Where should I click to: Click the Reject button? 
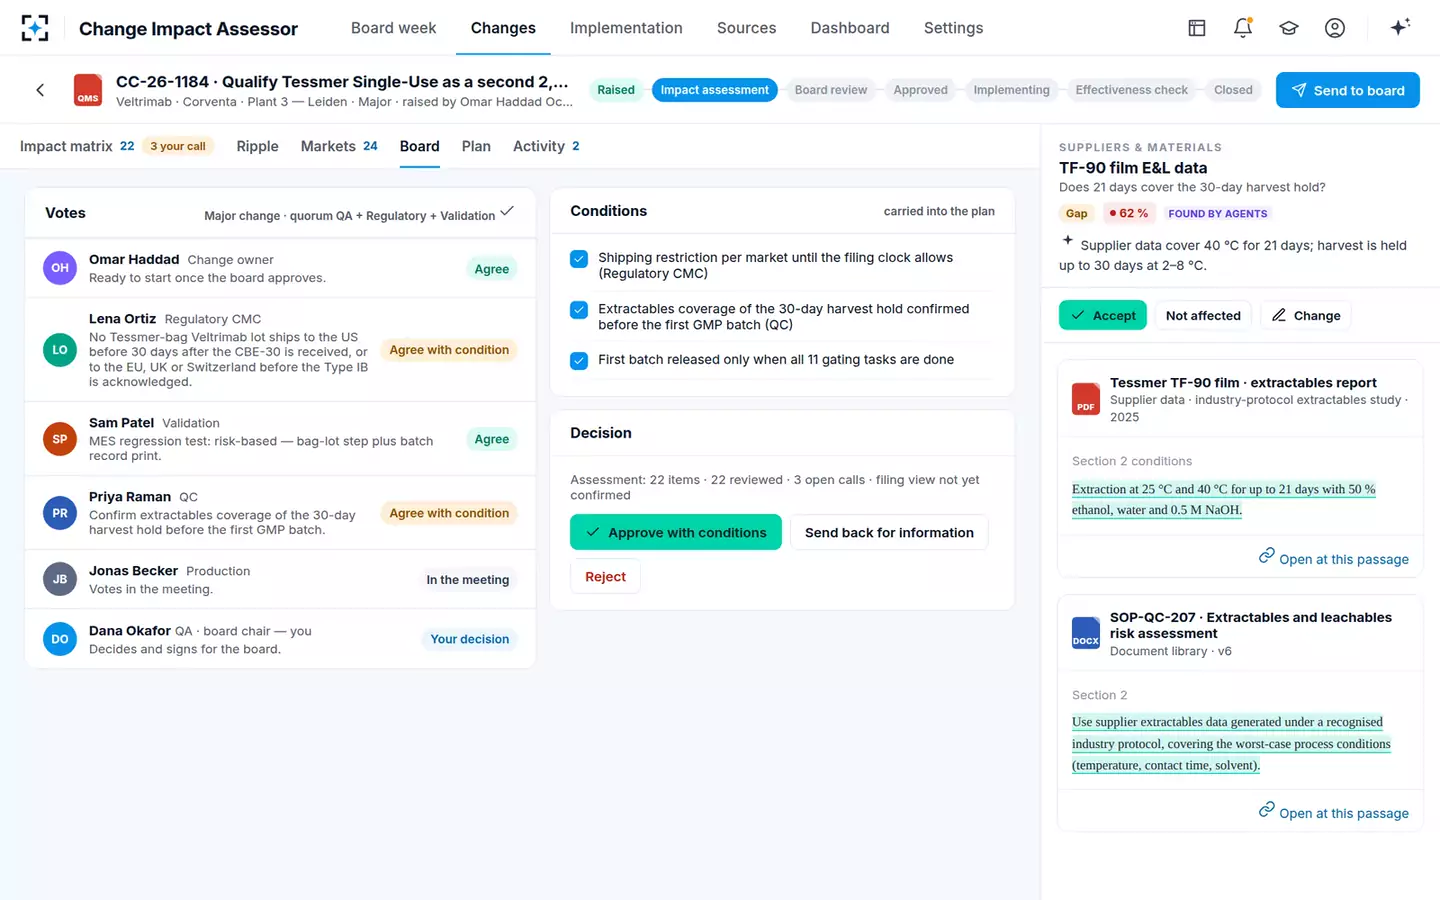pos(605,577)
